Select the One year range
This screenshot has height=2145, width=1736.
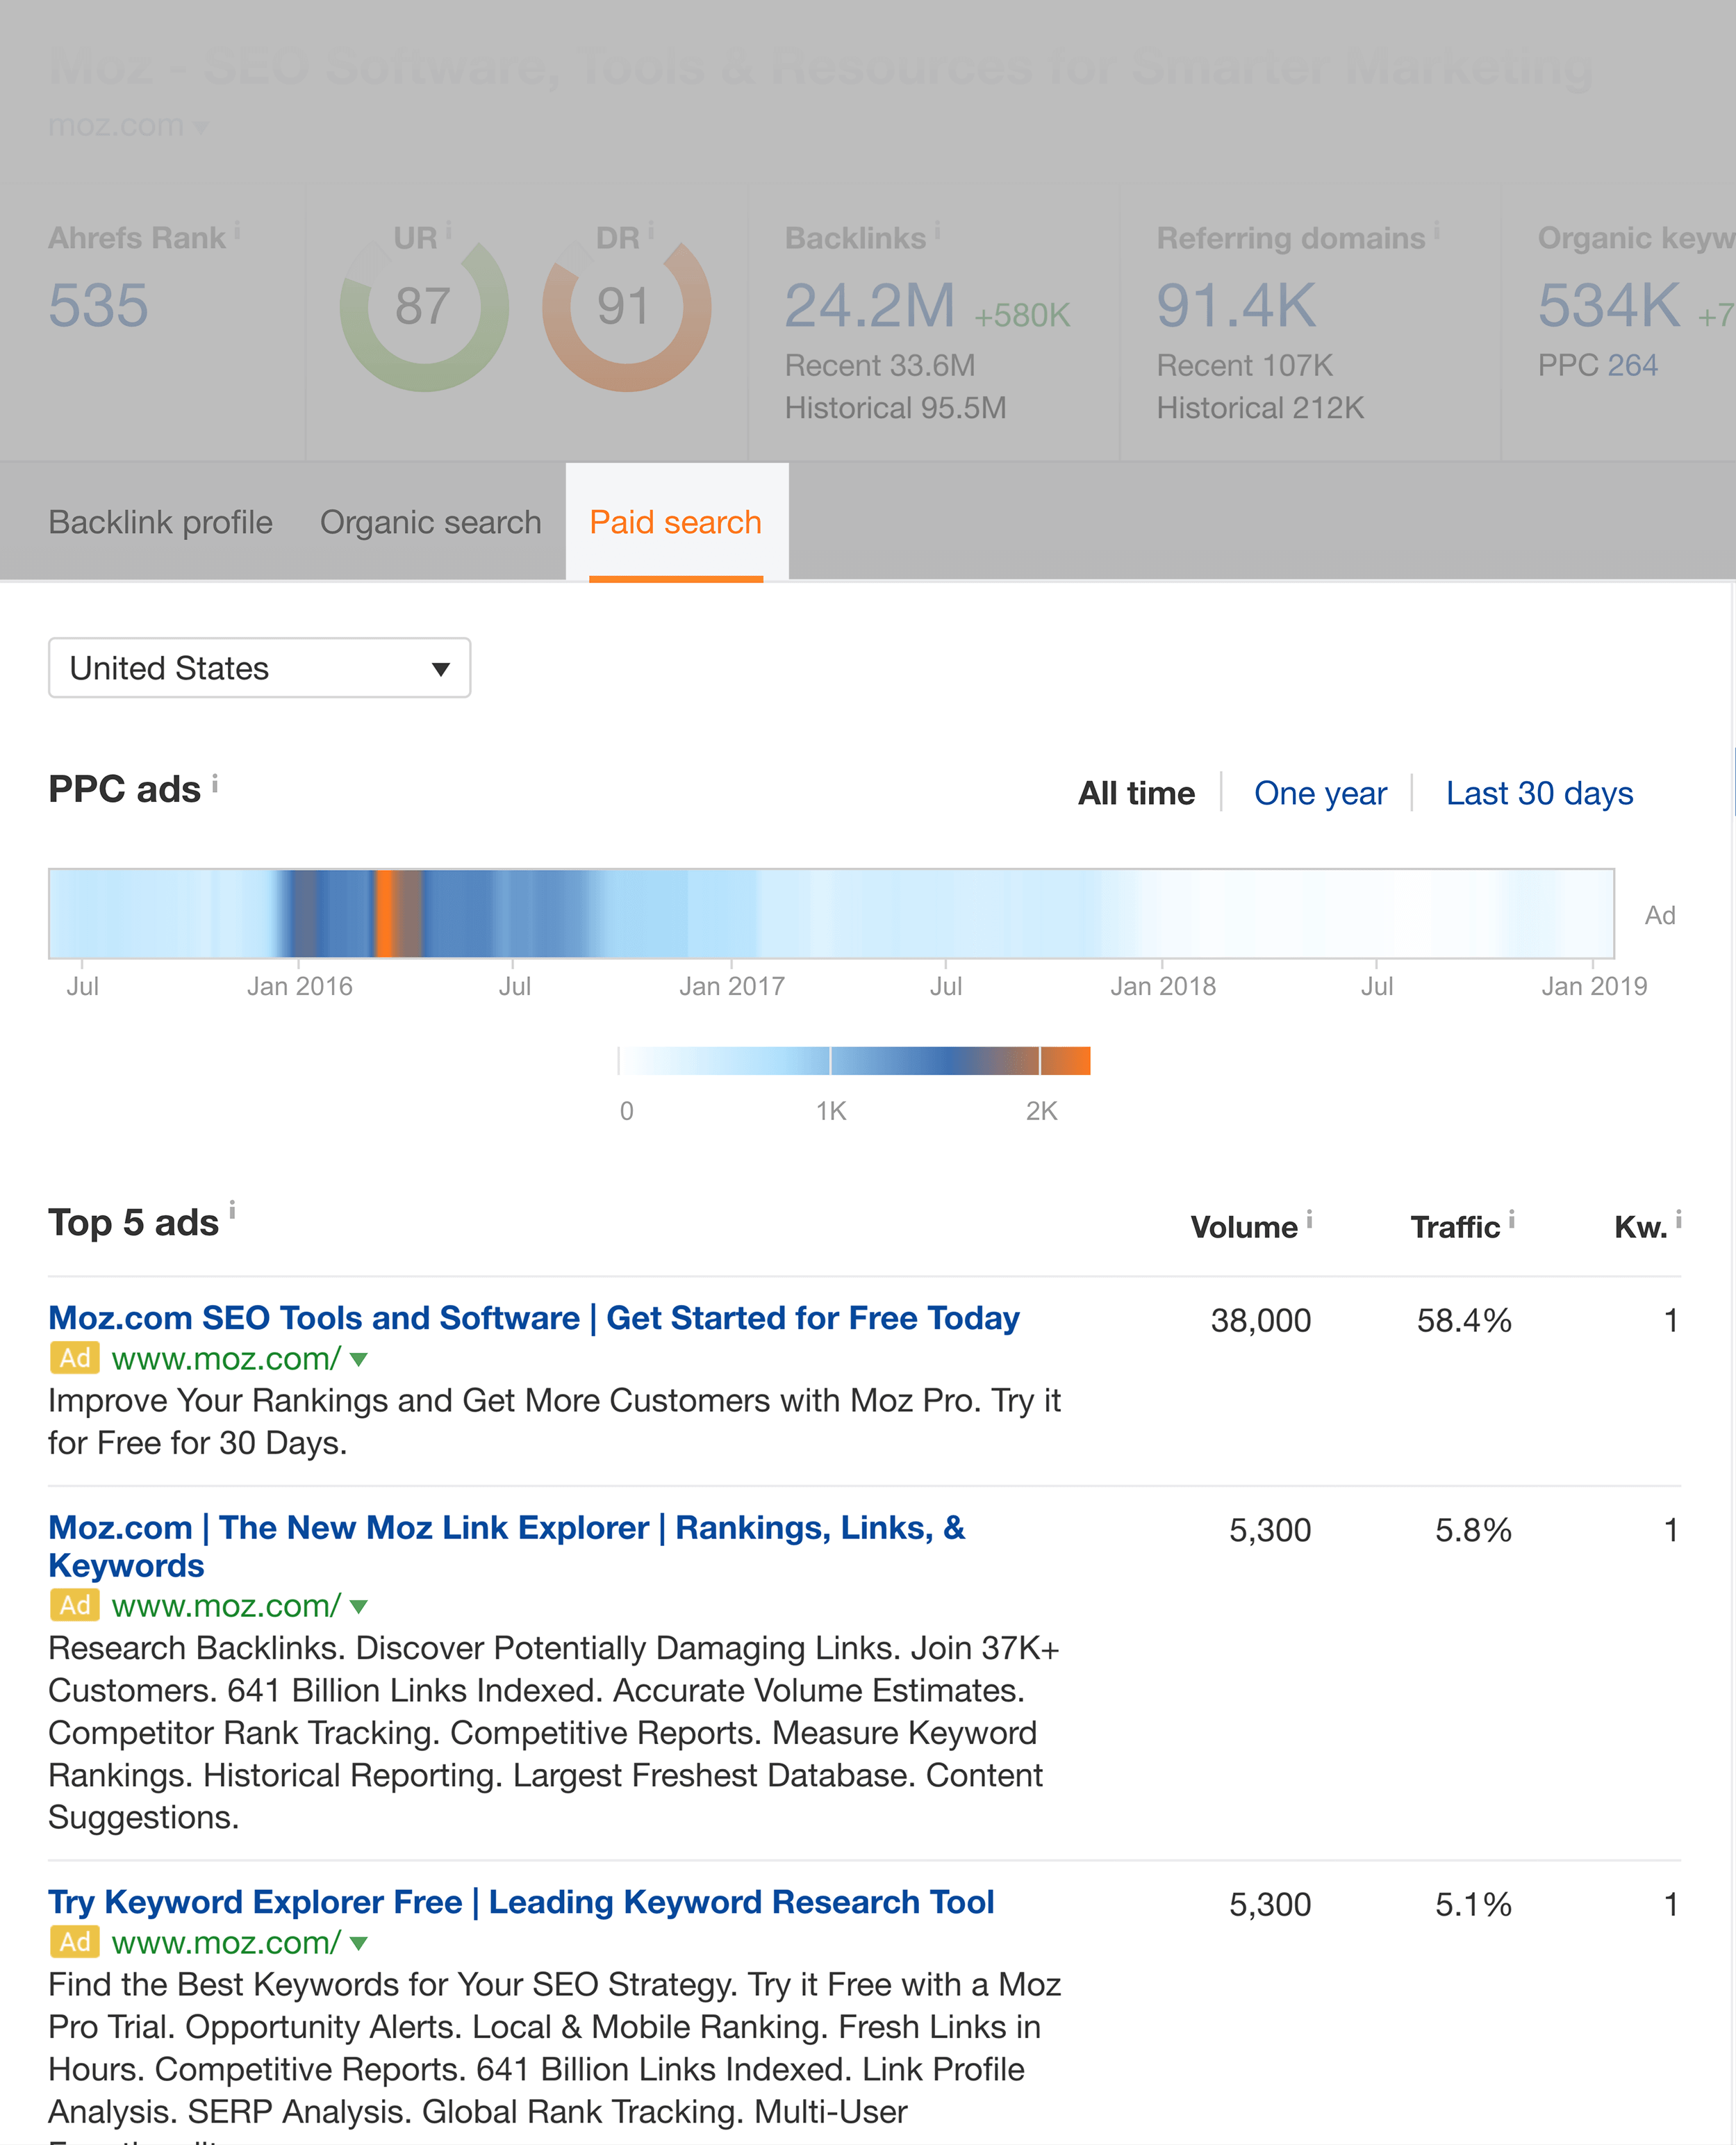coord(1320,793)
